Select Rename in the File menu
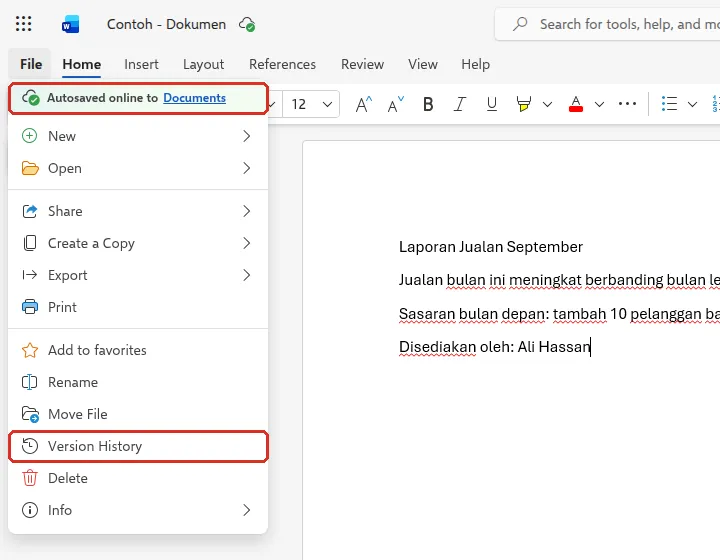 tap(138, 382)
